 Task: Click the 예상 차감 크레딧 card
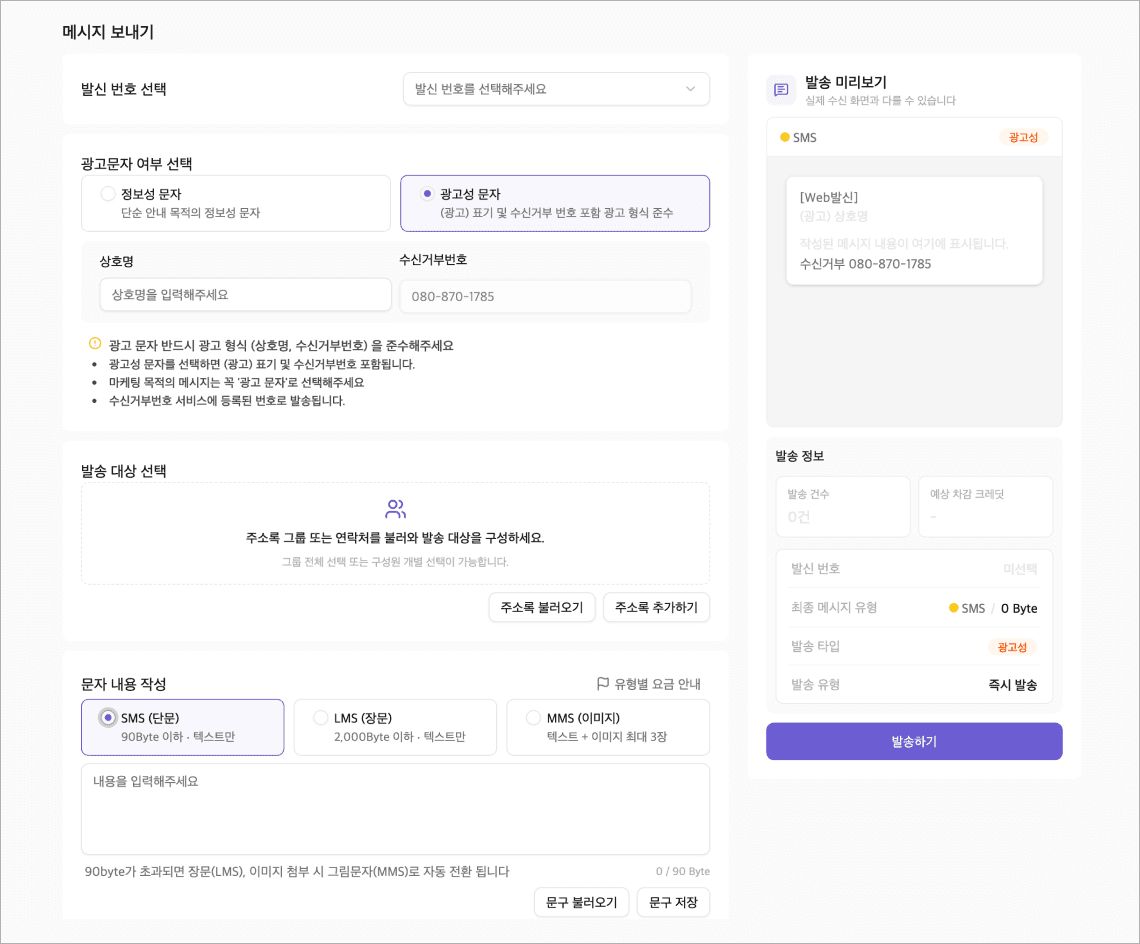(985, 507)
